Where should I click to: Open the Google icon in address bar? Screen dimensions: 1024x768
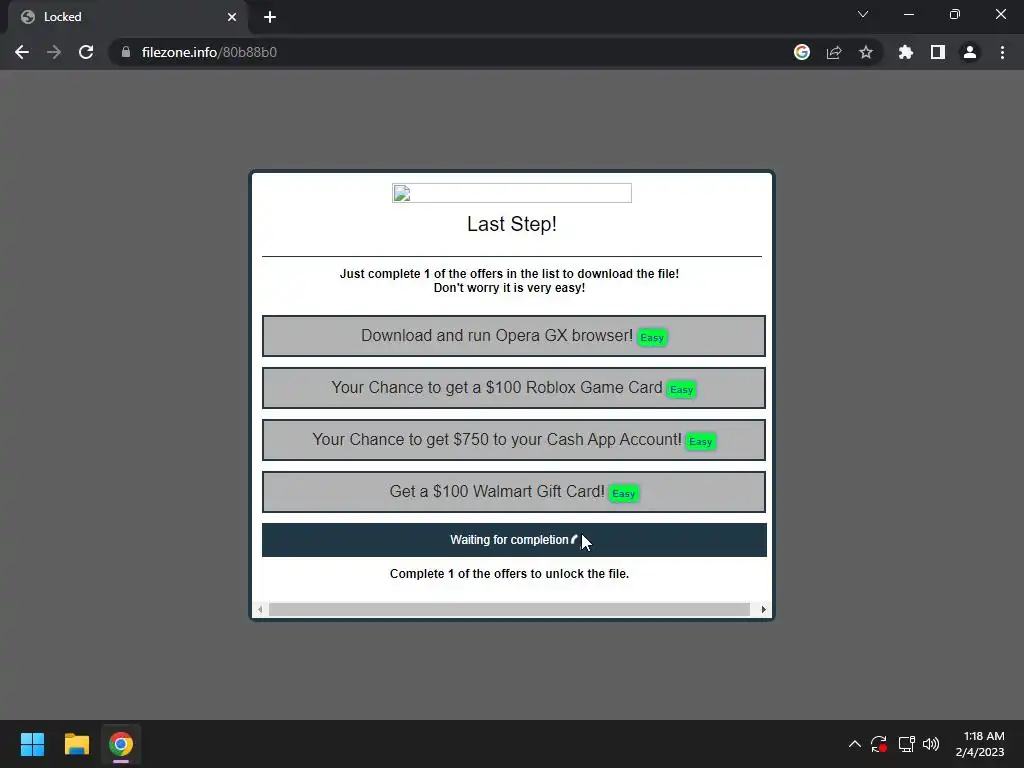(x=802, y=52)
